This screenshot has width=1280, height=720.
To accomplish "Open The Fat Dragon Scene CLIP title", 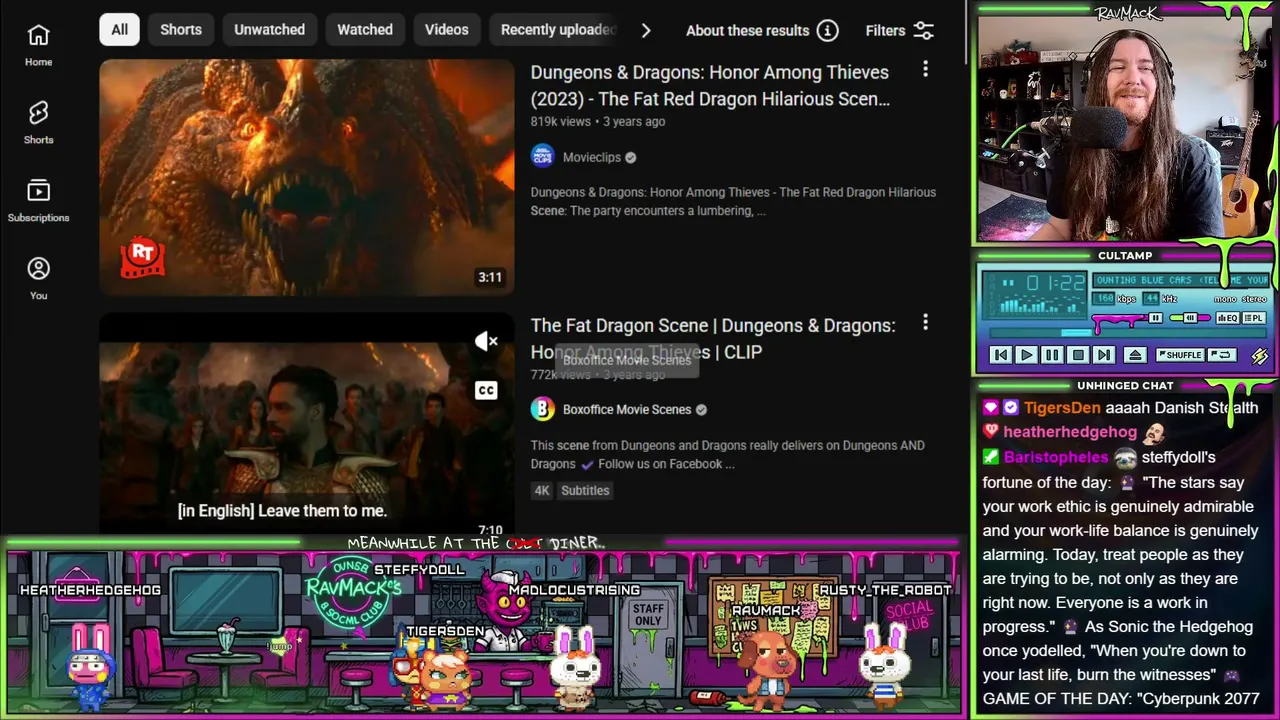I will [x=713, y=338].
